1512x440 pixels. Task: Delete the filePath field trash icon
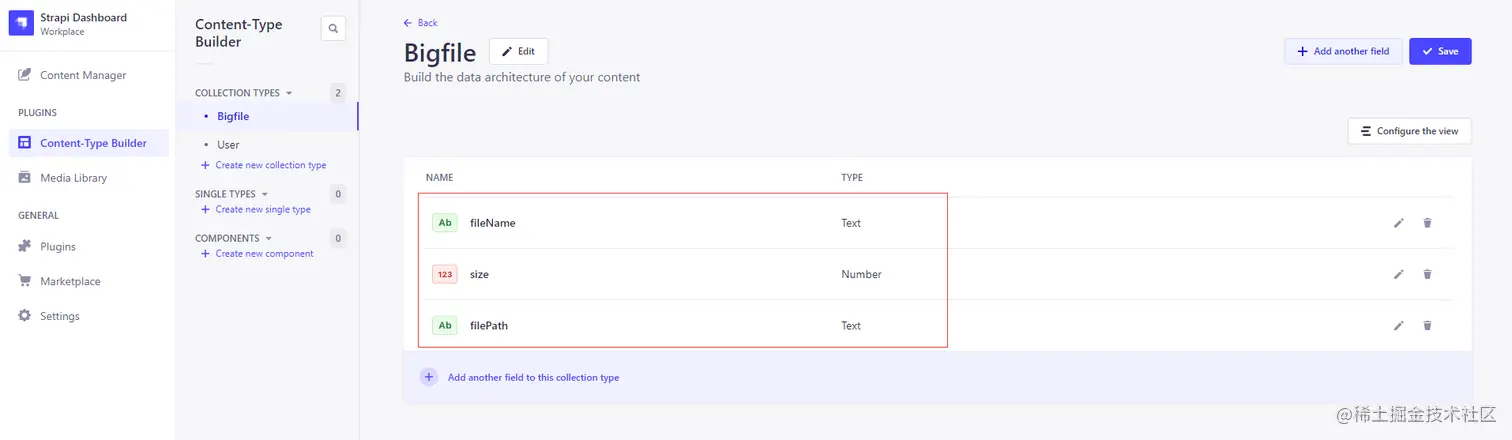coord(1427,325)
